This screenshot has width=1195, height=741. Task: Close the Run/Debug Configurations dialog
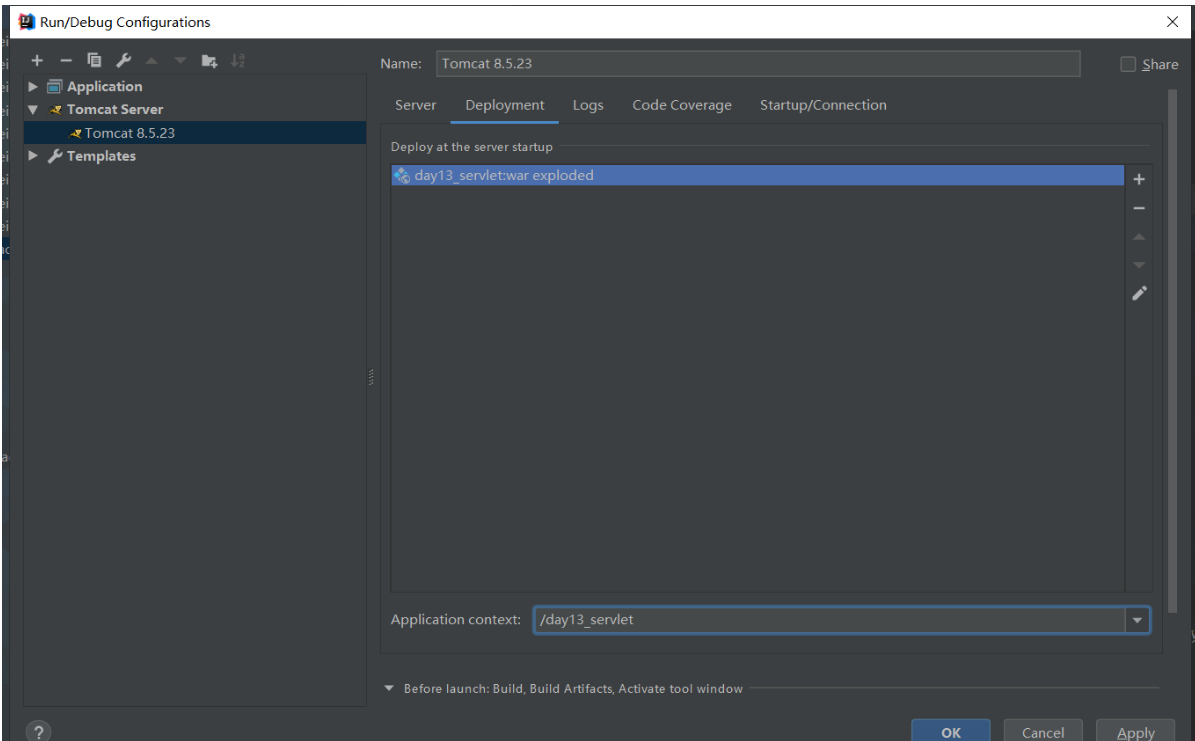[1172, 21]
